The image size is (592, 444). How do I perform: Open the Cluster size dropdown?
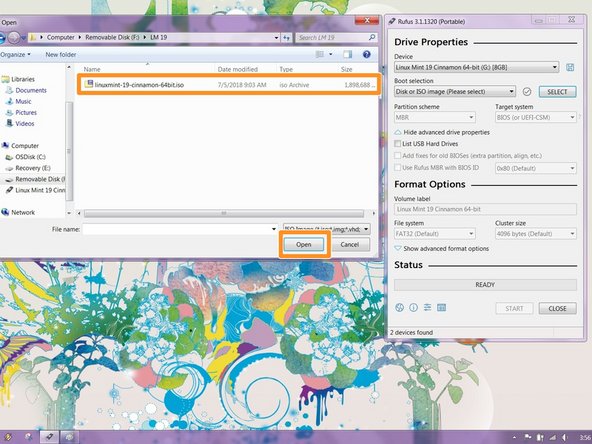(536, 234)
